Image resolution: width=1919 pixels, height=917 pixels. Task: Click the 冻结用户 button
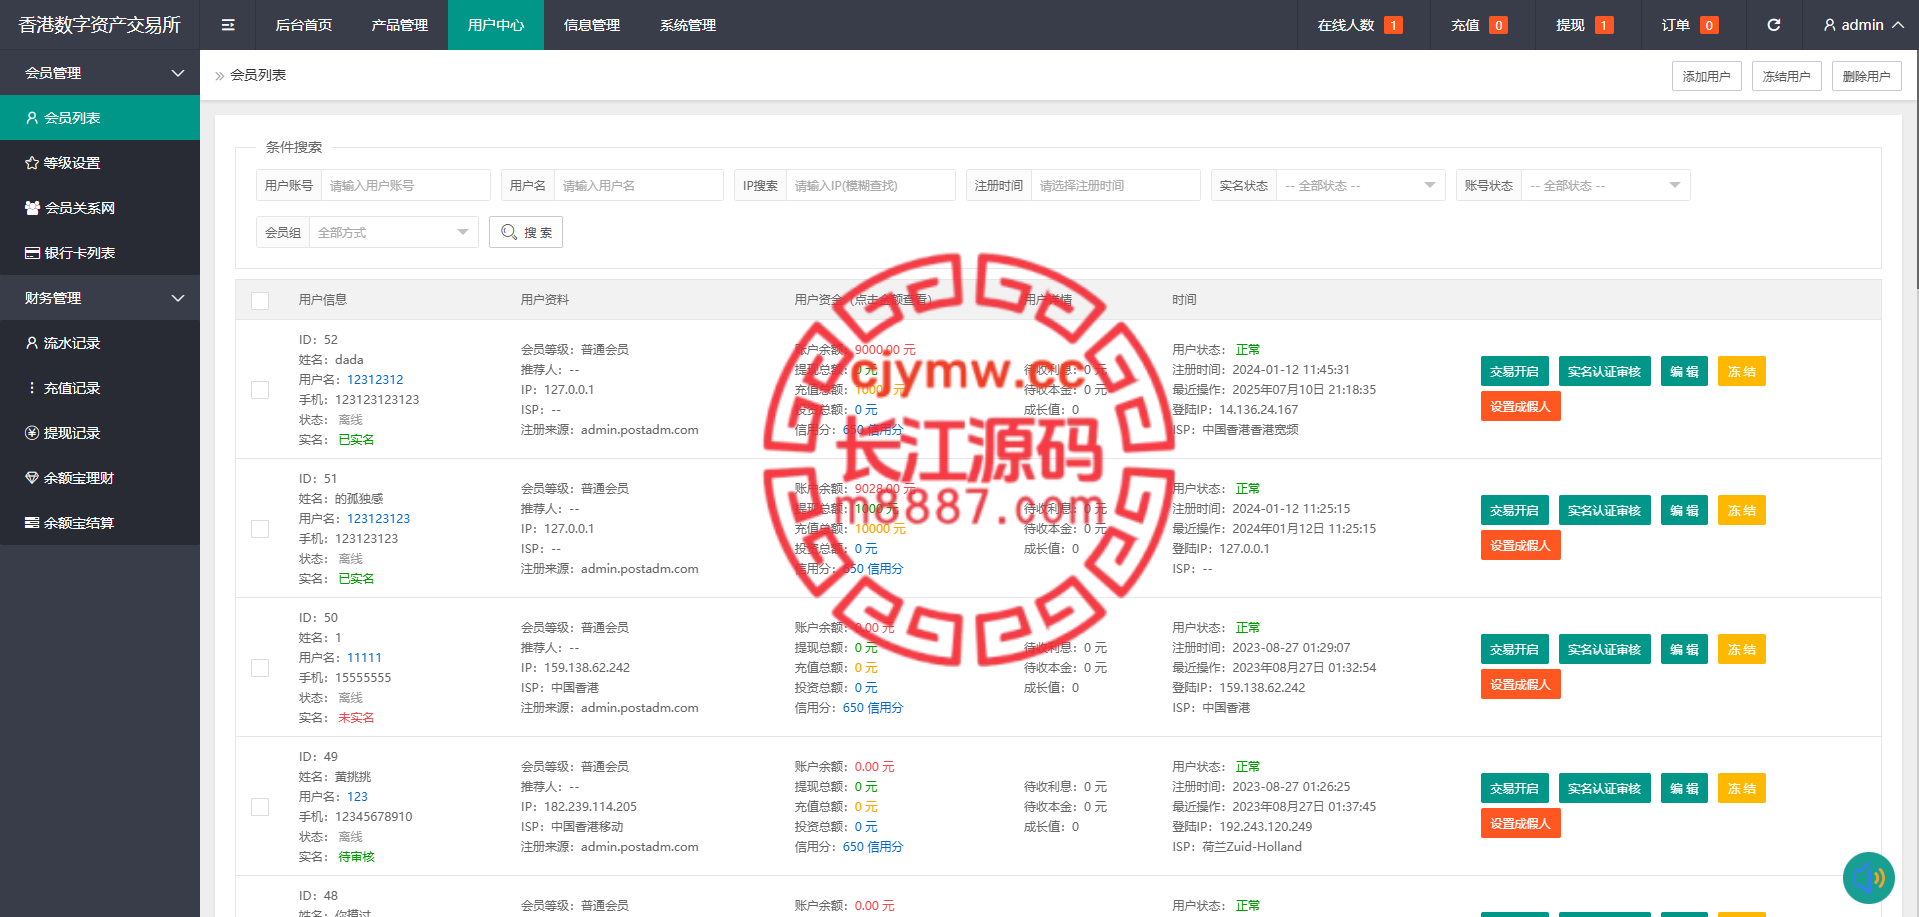[1787, 76]
